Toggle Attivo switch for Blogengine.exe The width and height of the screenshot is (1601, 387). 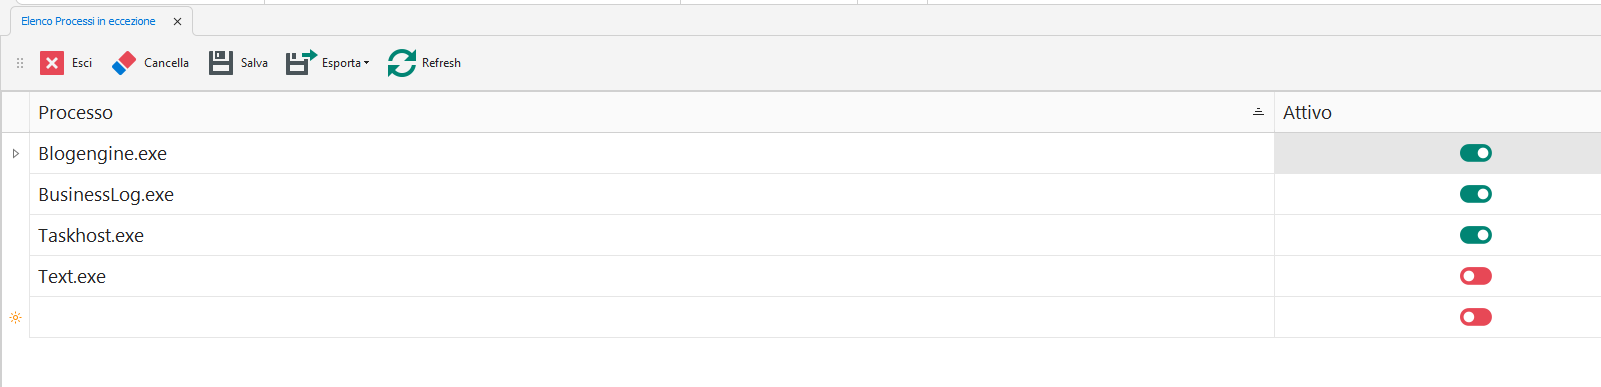[x=1475, y=153]
